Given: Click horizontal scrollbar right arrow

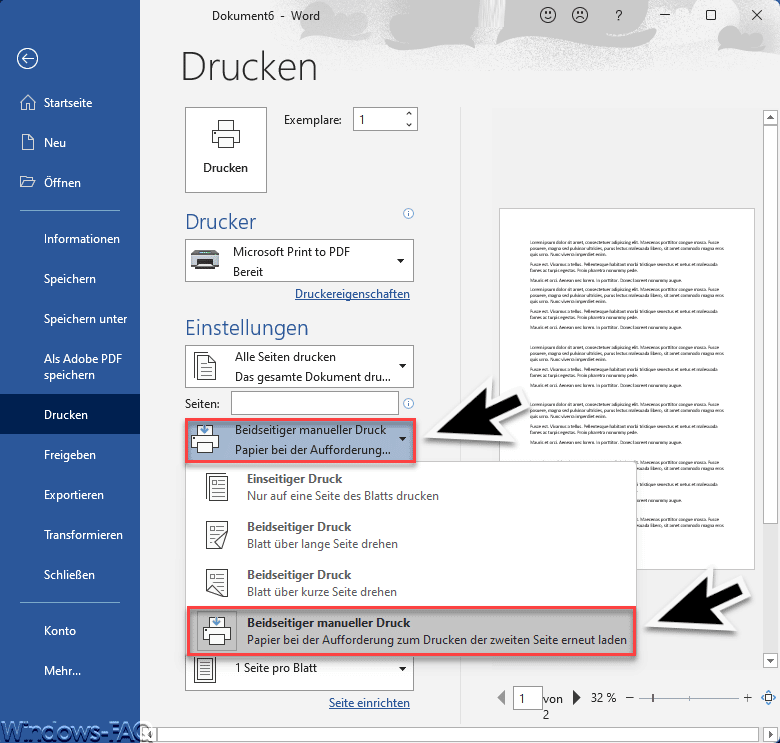Looking at the screenshot, I should 770,735.
